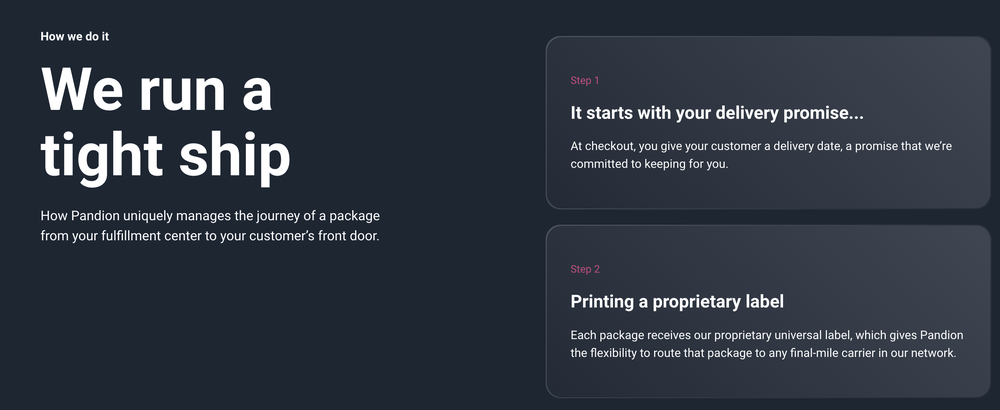This screenshot has width=1000, height=410.
Task: Click the line starting "the flexibility to route"
Action: (x=764, y=353)
